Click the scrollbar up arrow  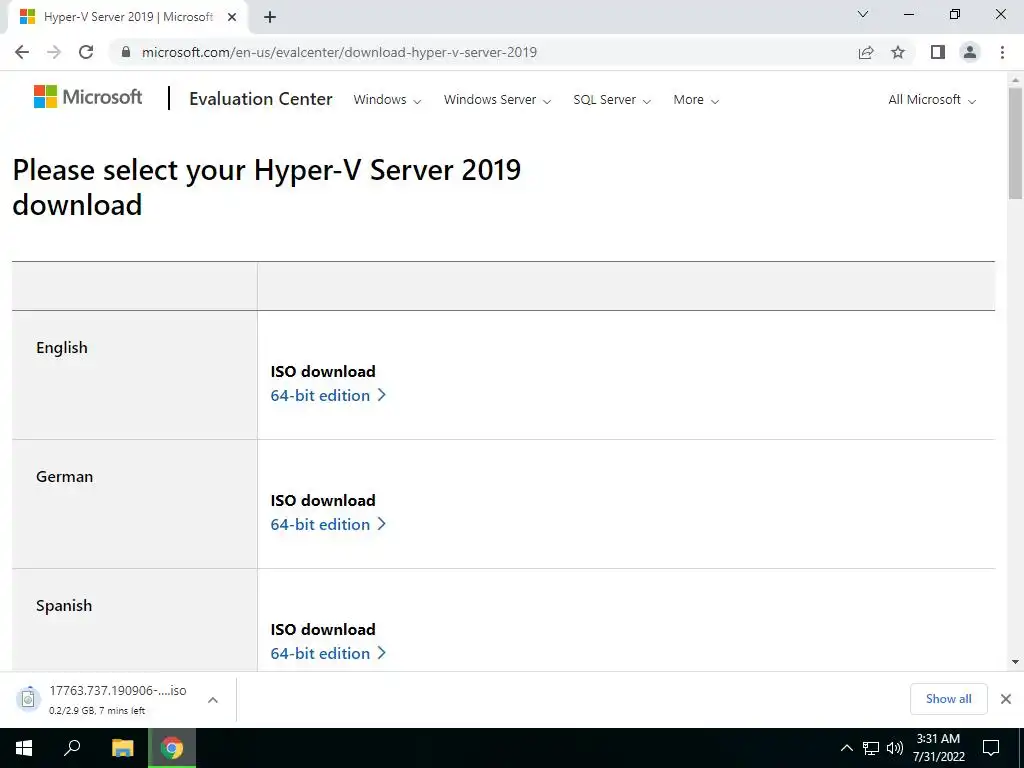(1016, 80)
